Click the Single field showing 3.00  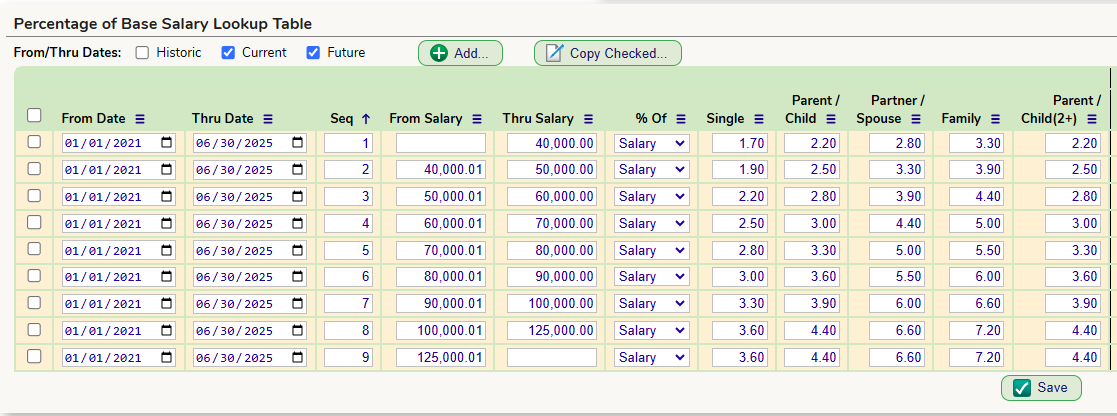click(740, 277)
